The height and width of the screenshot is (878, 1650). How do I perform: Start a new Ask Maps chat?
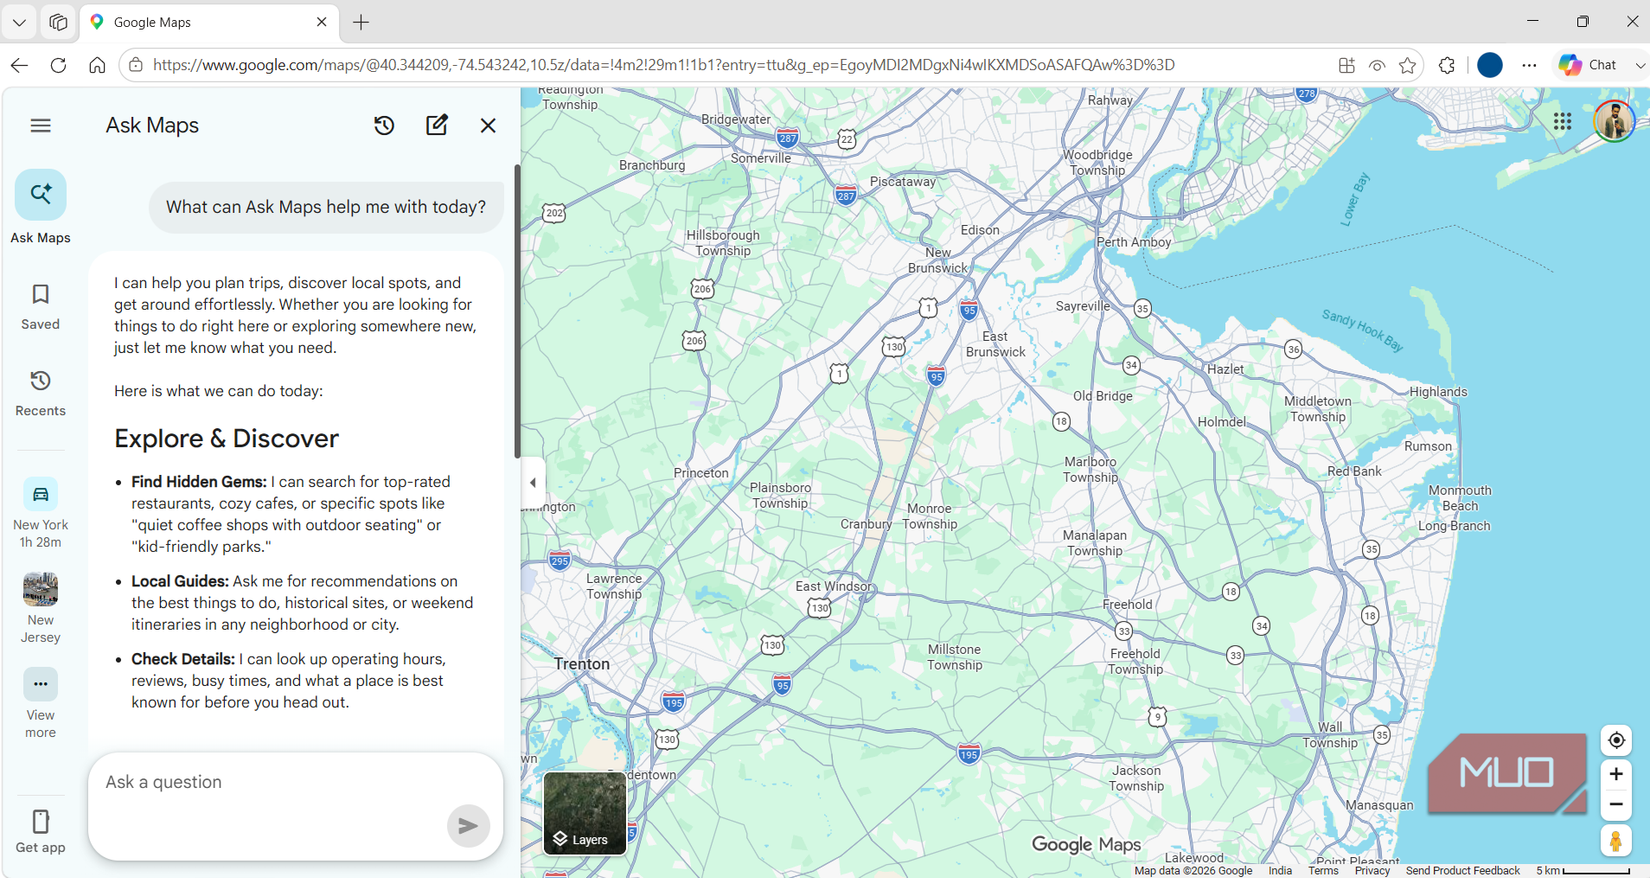tap(437, 125)
